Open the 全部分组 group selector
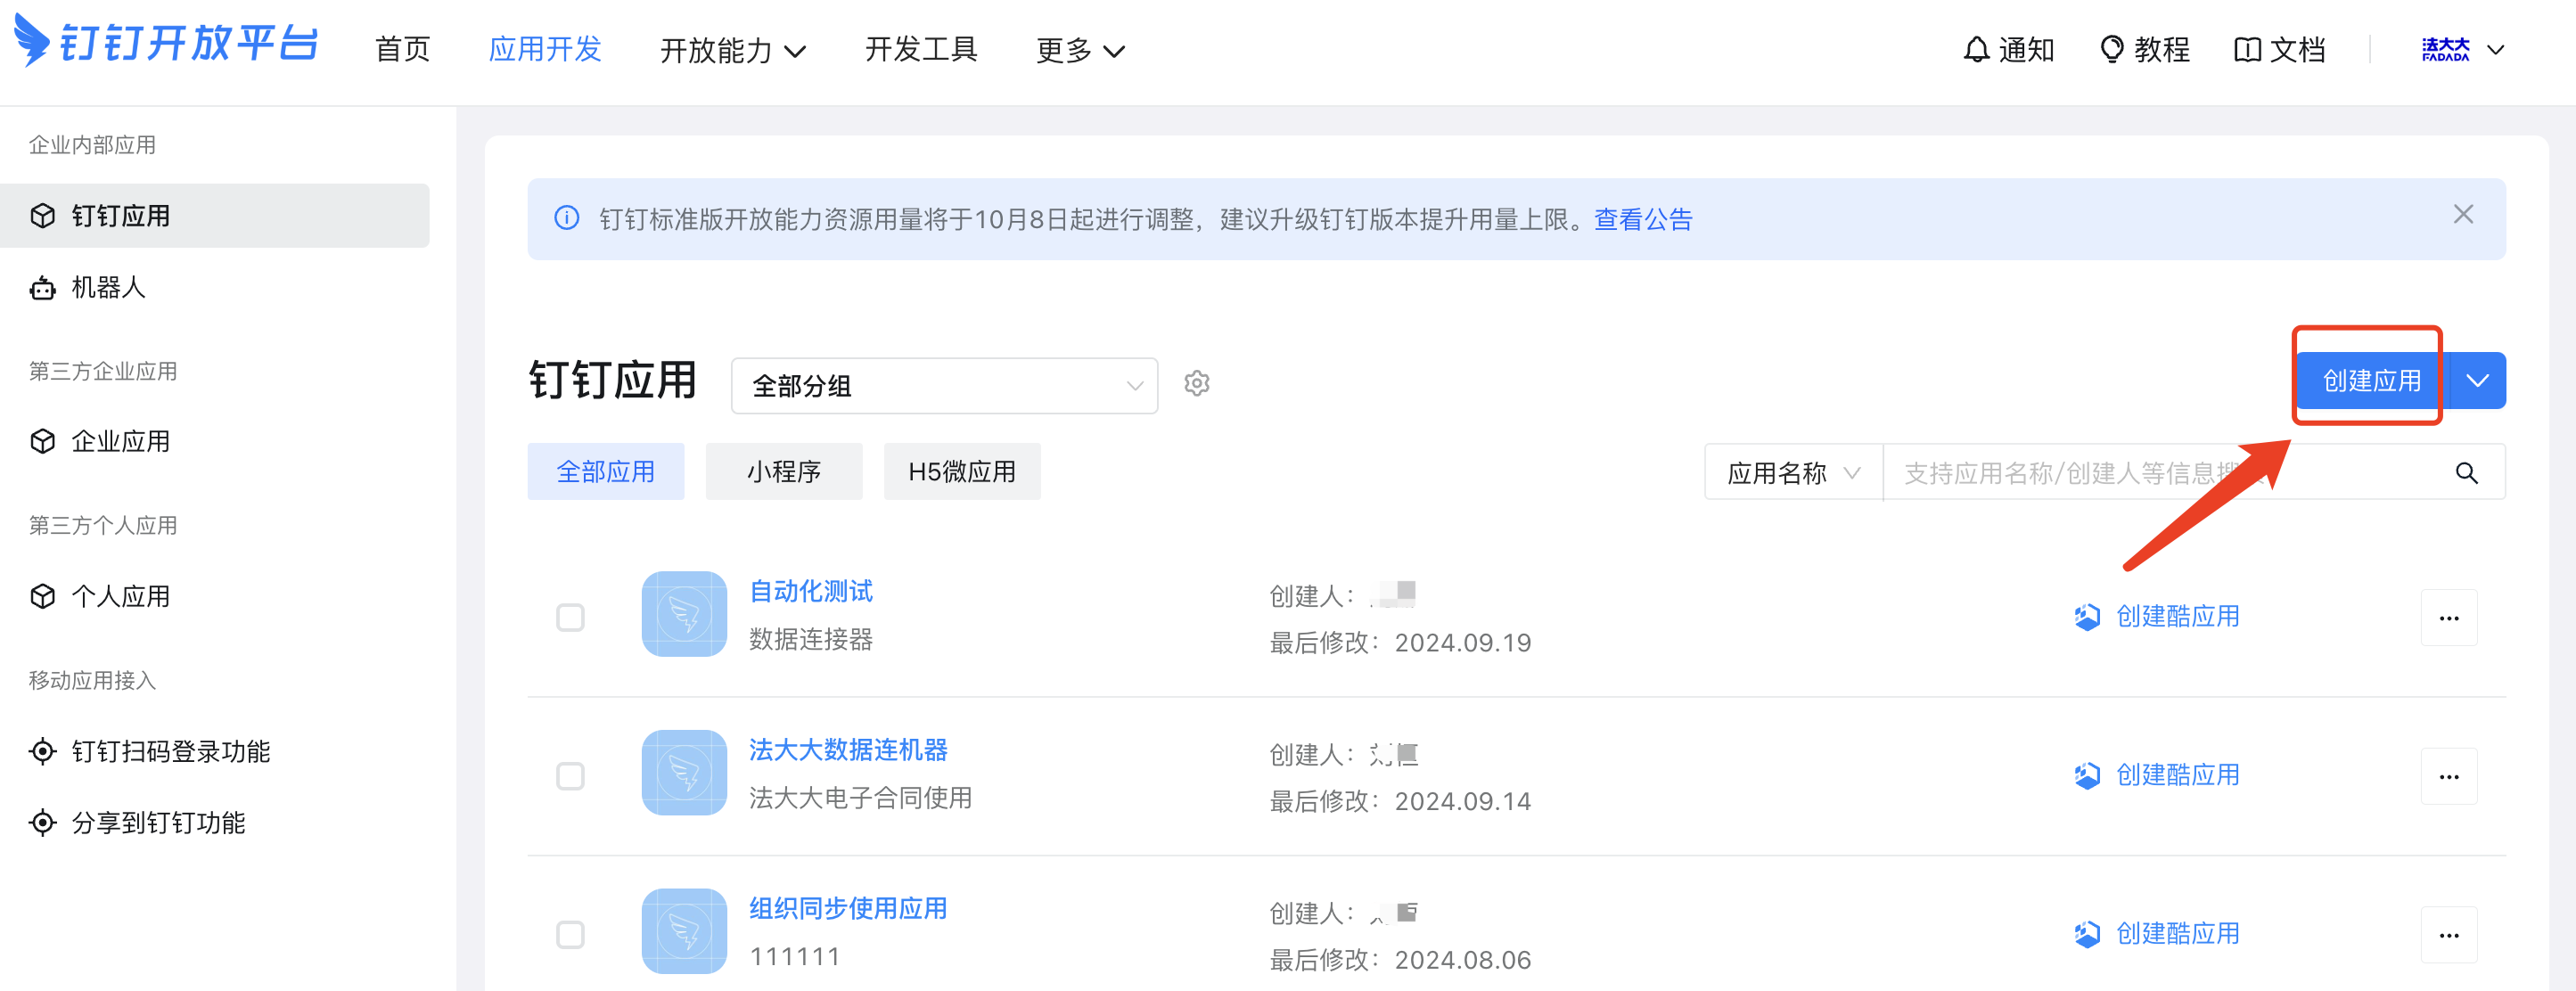 944,385
